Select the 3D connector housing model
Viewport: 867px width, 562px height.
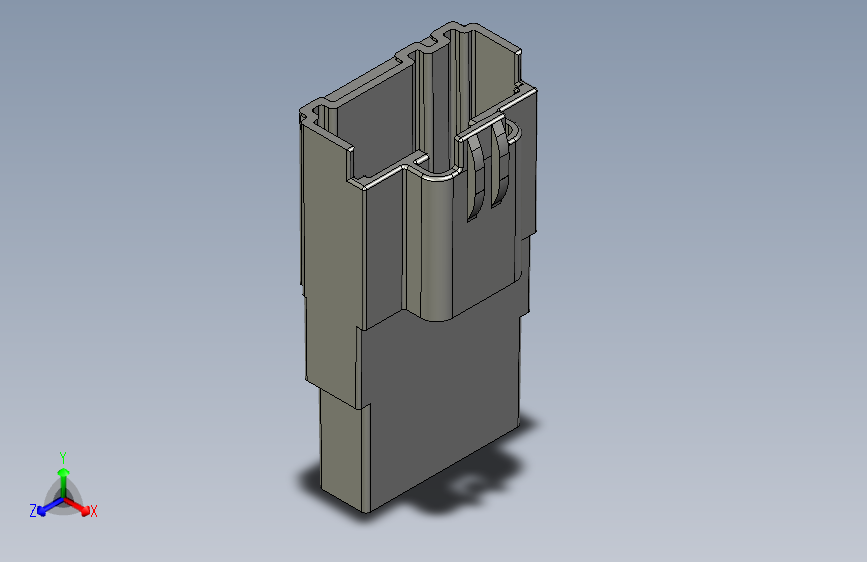click(x=418, y=267)
